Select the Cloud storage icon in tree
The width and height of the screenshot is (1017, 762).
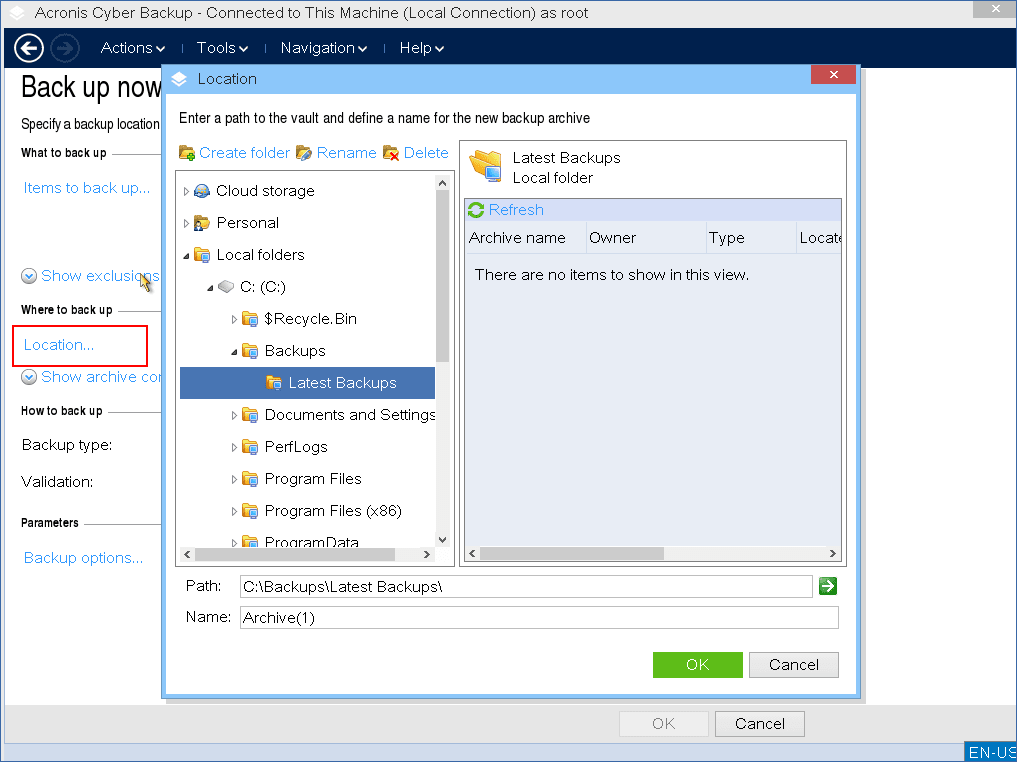coord(203,191)
